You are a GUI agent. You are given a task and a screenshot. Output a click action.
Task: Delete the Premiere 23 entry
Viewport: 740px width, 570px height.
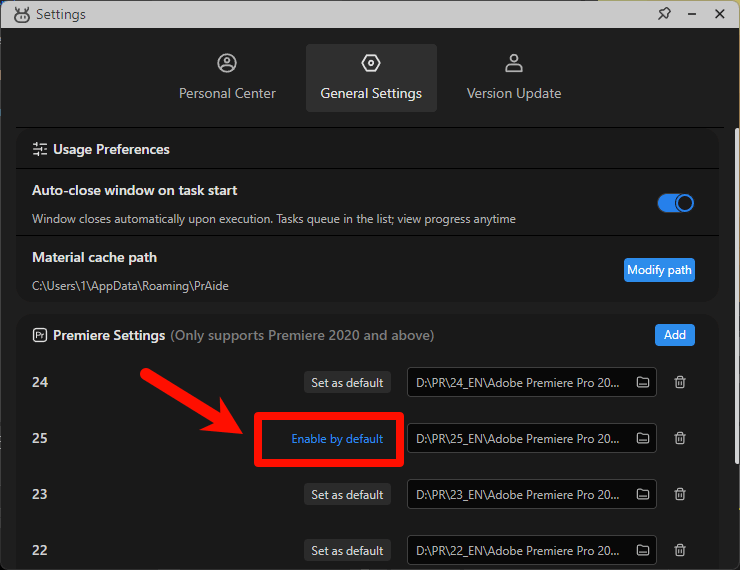[680, 494]
